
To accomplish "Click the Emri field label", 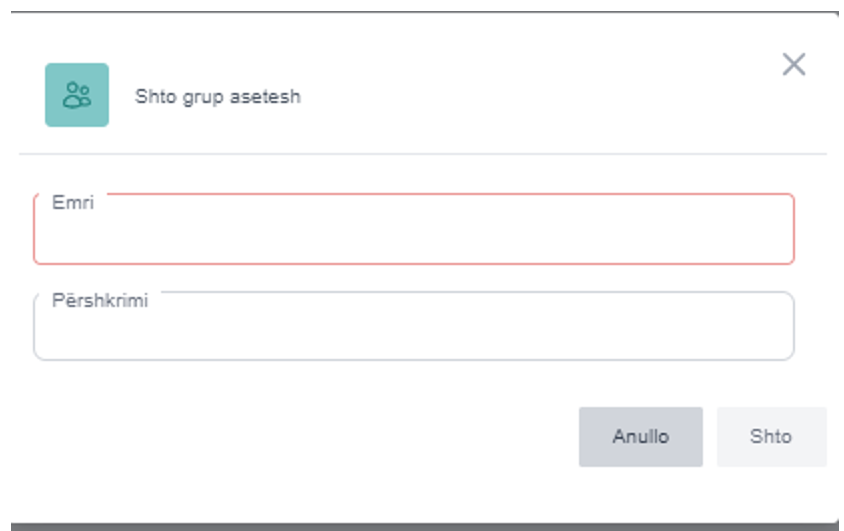I will pyautogui.click(x=73, y=202).
